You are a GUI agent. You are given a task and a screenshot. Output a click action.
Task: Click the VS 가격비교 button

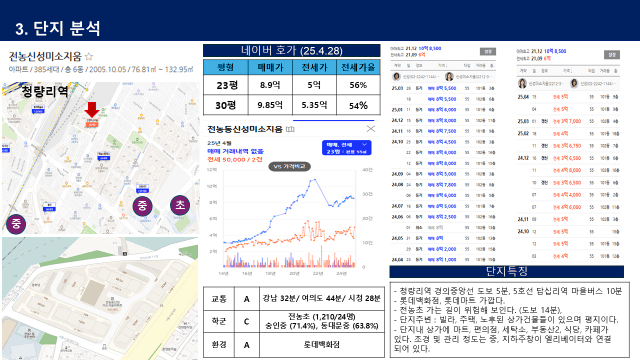coord(289,167)
